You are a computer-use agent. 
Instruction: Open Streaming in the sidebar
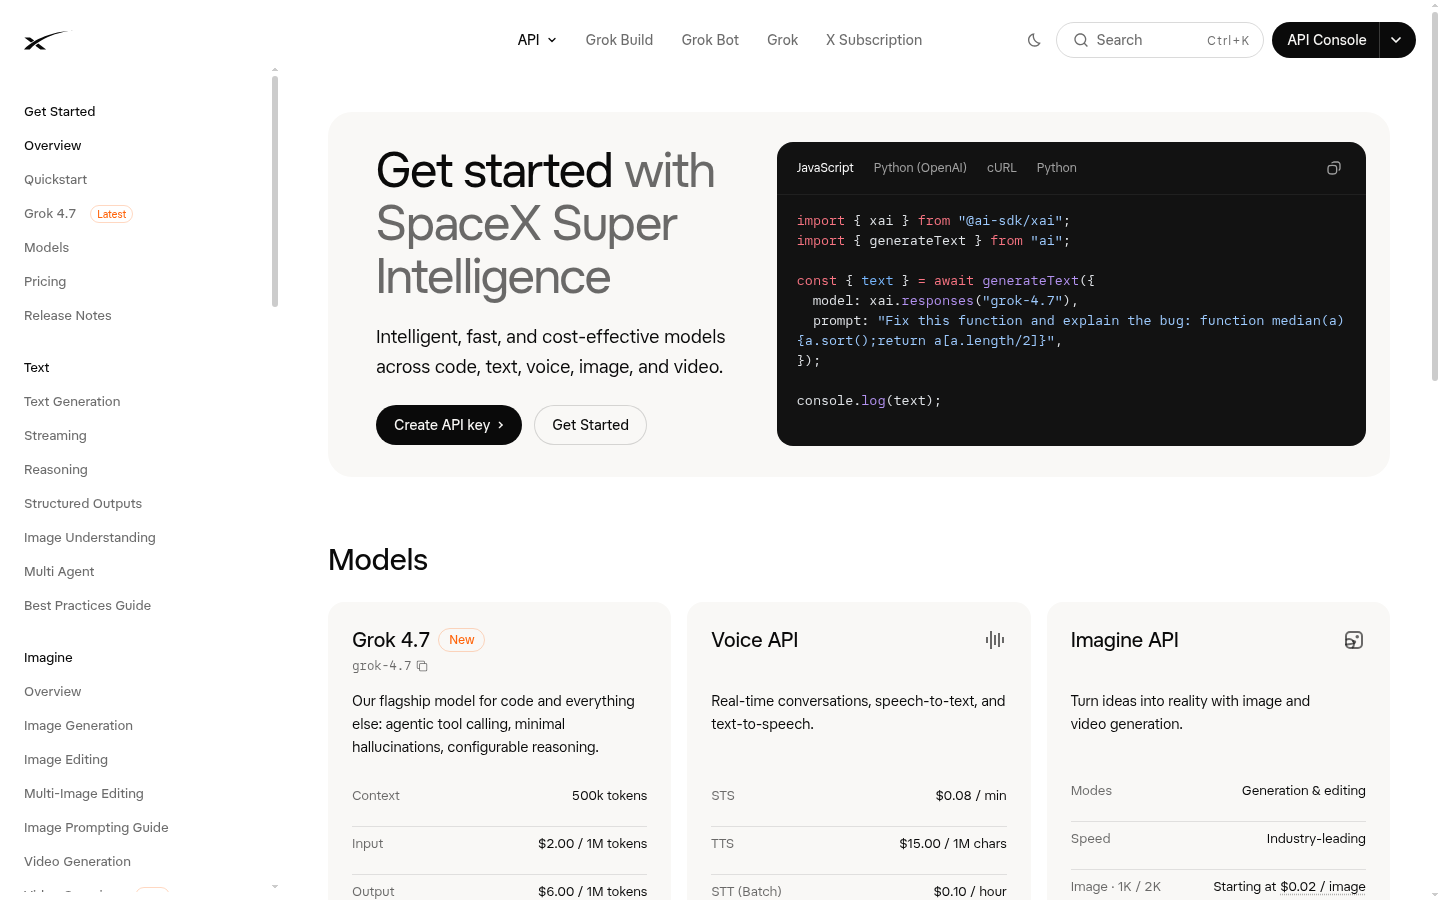(x=55, y=436)
